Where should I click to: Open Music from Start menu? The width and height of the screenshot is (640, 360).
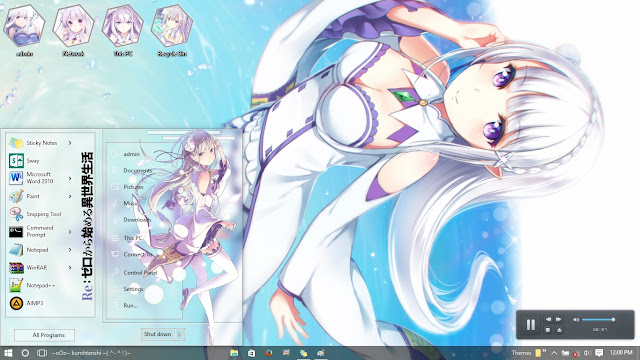click(x=131, y=203)
